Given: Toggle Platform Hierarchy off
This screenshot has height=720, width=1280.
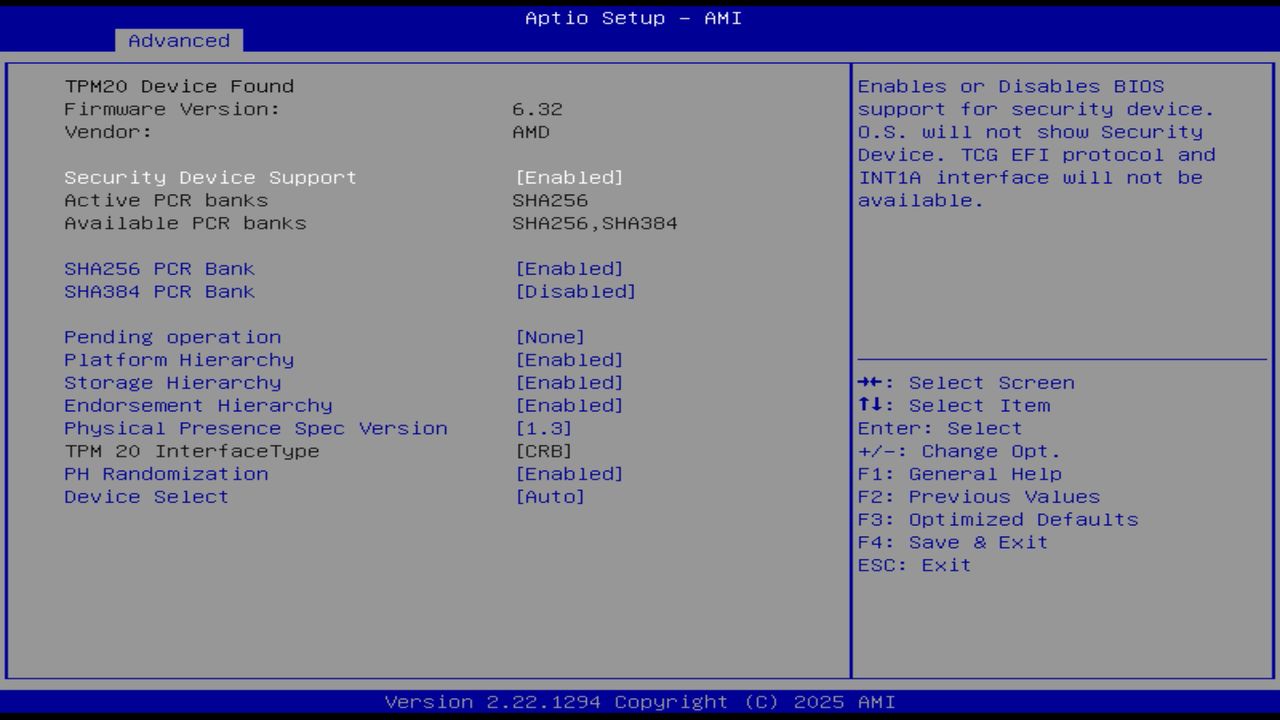Looking at the screenshot, I should click(178, 360).
